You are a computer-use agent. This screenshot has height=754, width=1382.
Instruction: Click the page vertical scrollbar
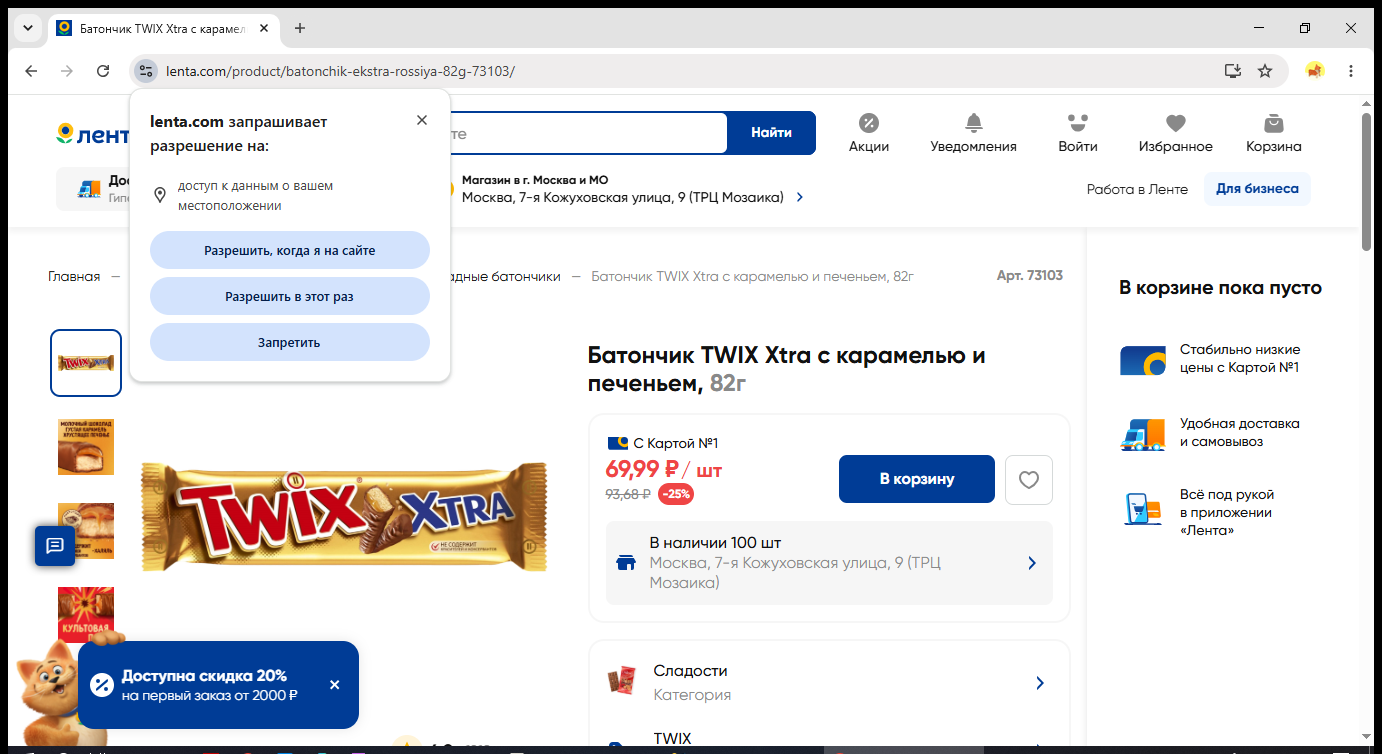(x=1367, y=180)
